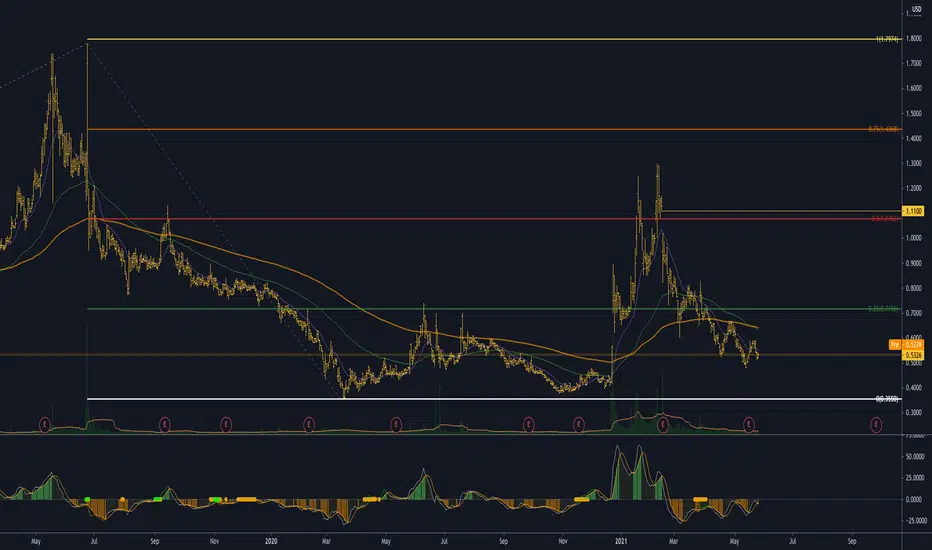Select the green 0.25 Fibonacci level label
Screen dimensions: 932x550
[x=884, y=309]
